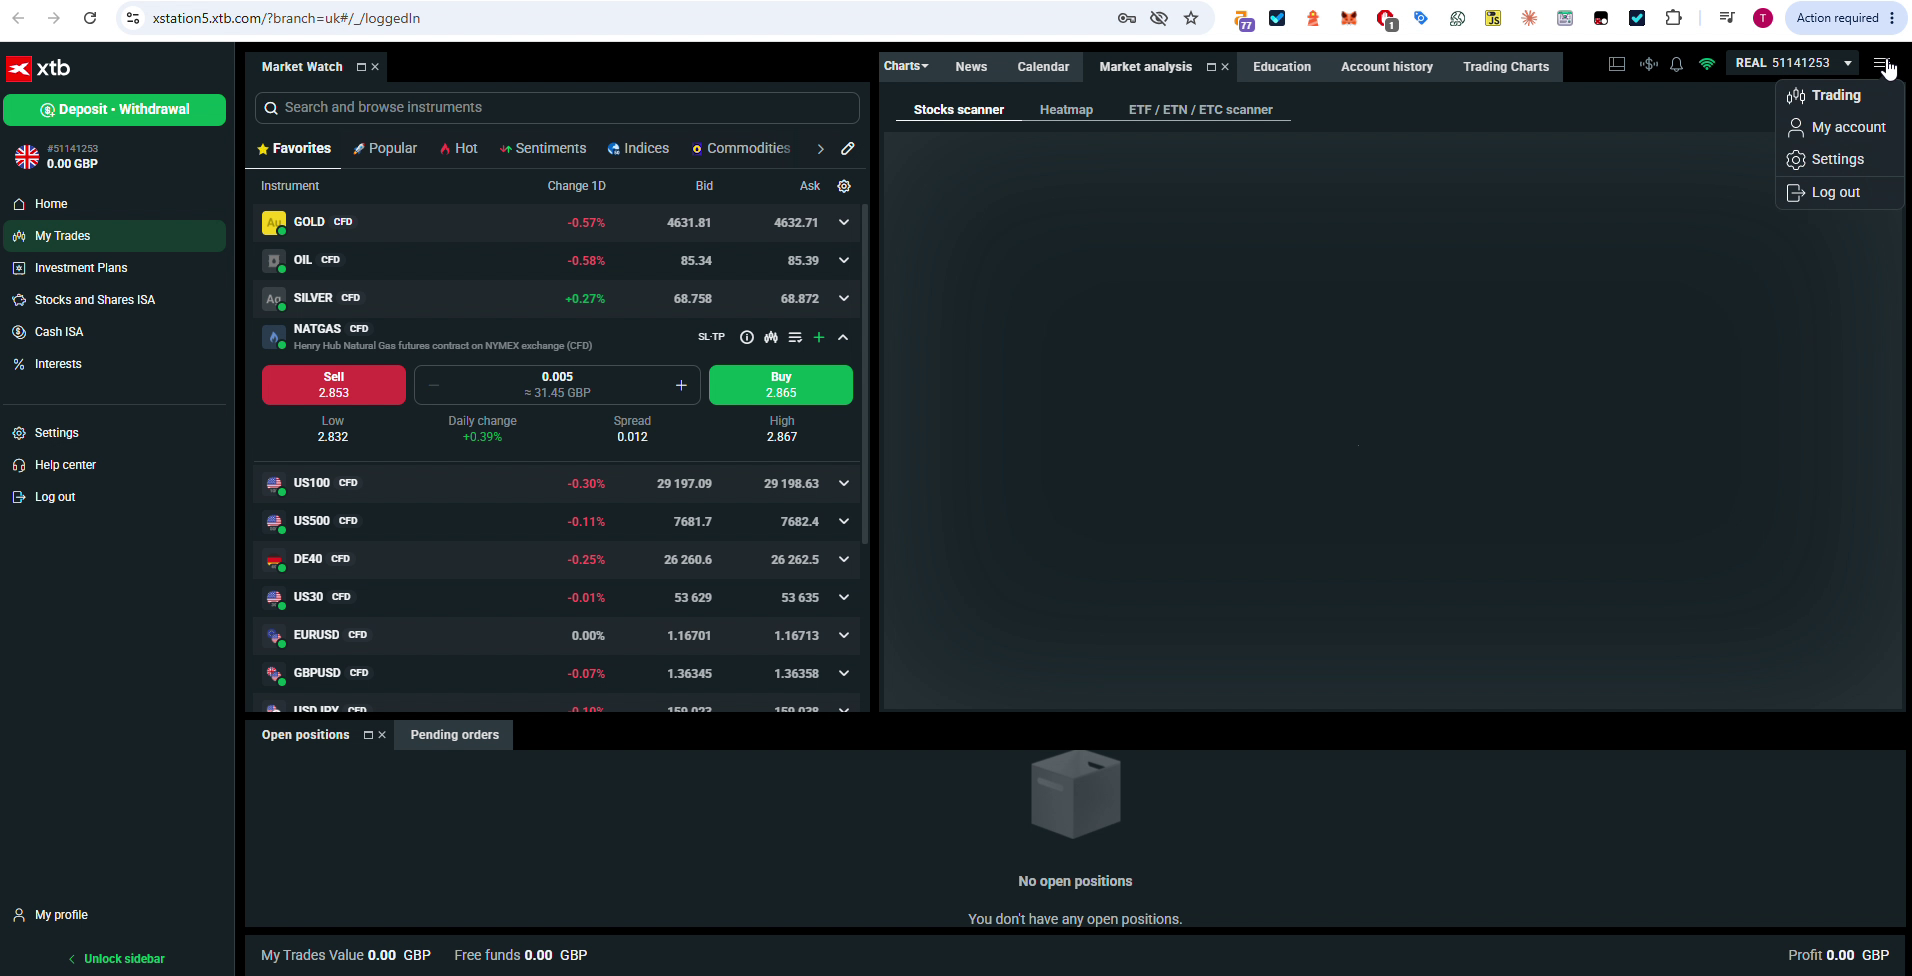Screen dimensions: 1912x976
Task: Open the Trading Charts tab
Action: coord(1505,67)
